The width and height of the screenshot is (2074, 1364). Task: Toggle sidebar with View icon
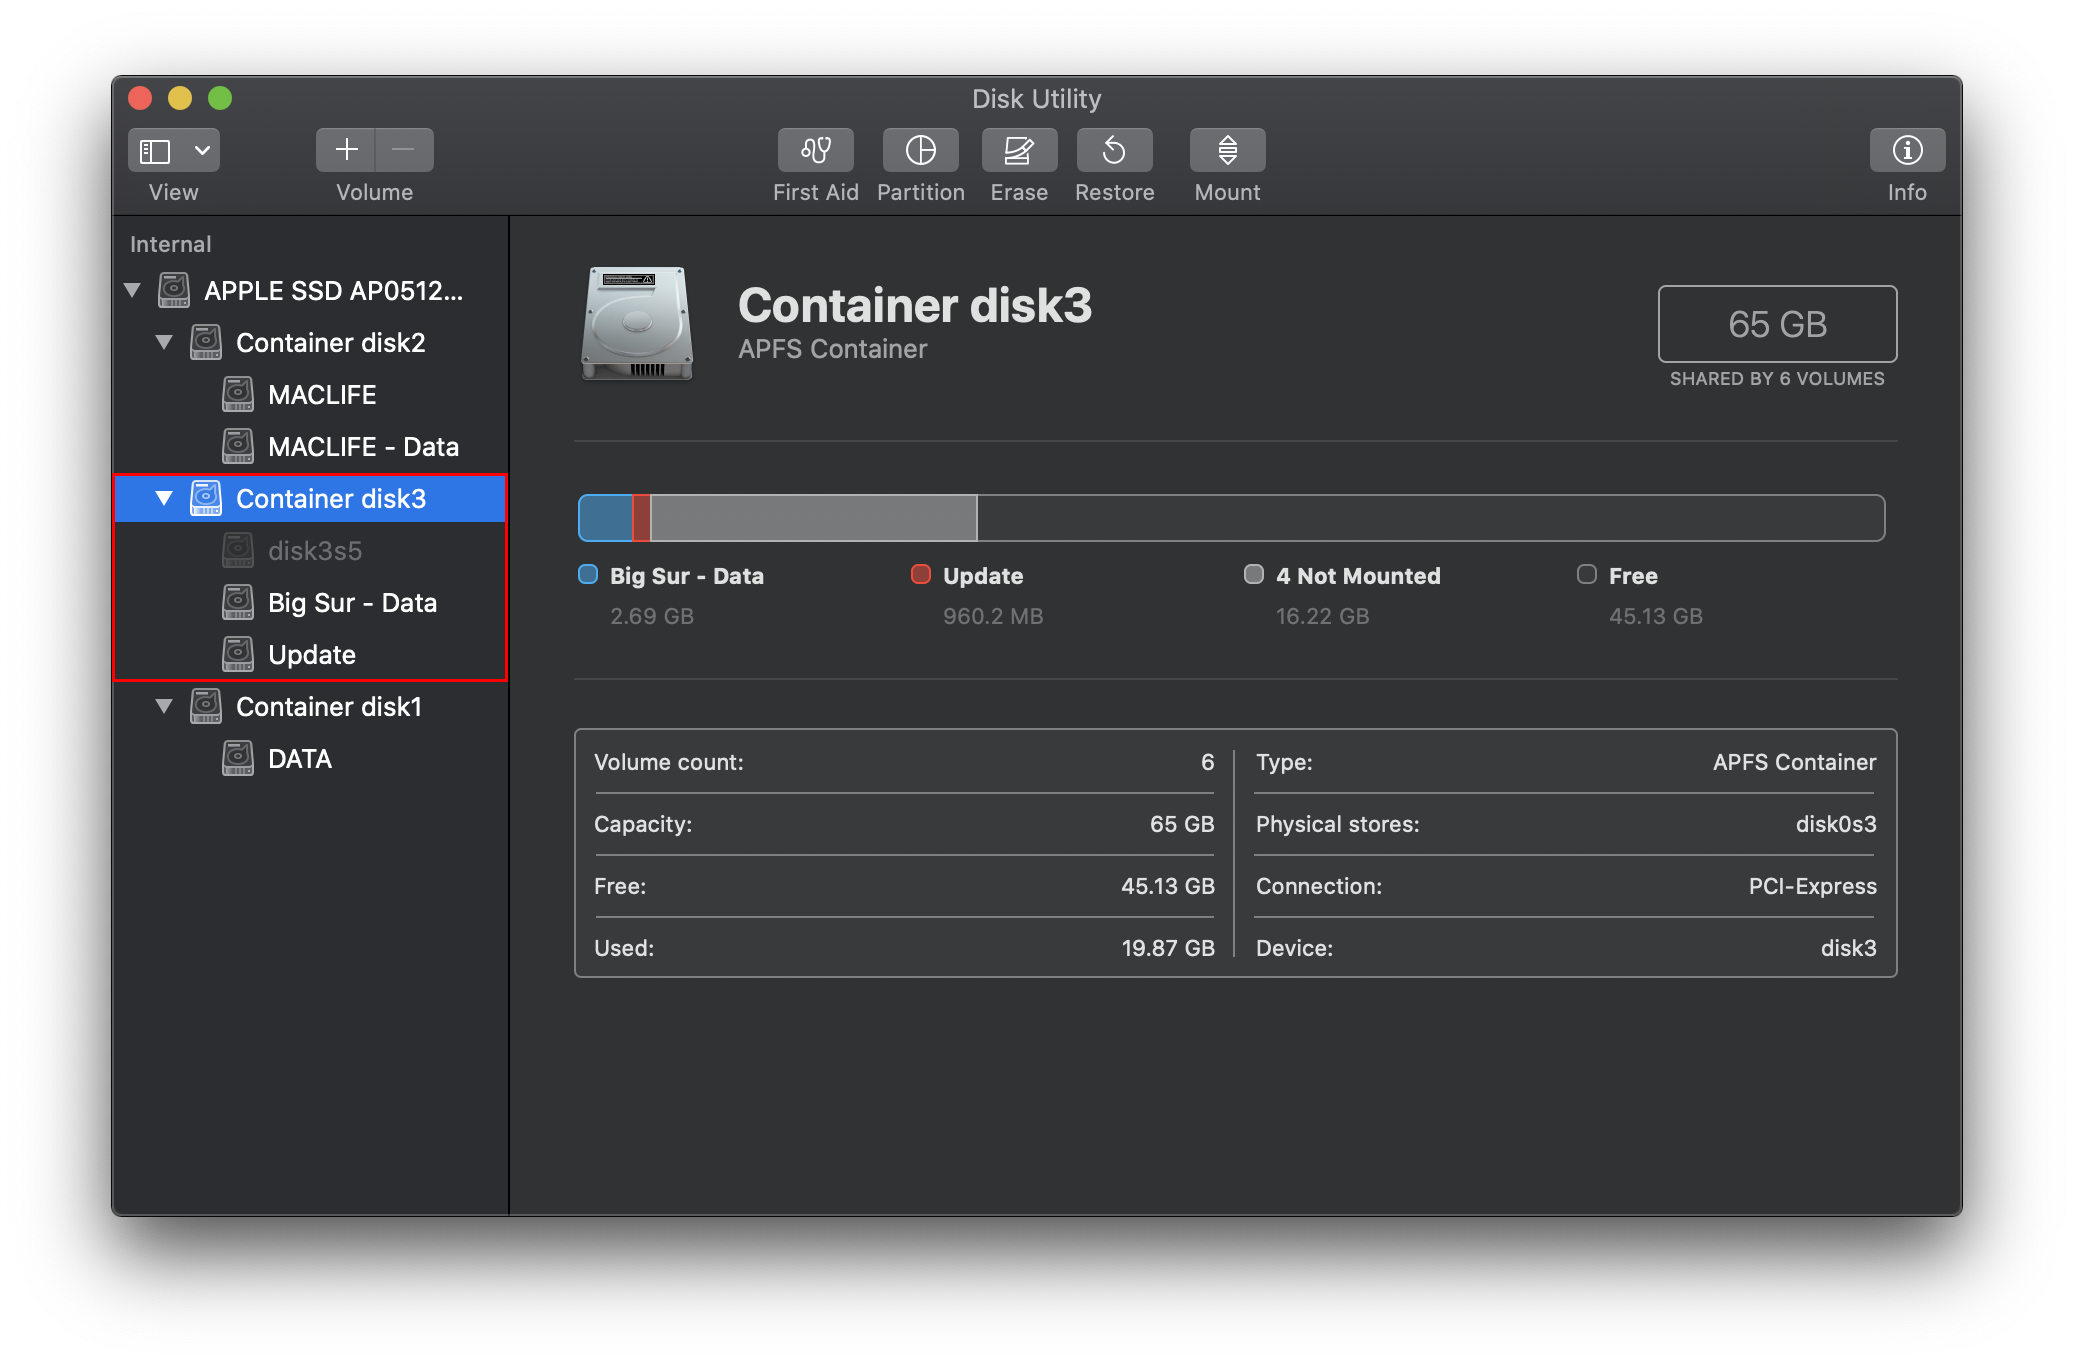pyautogui.click(x=156, y=150)
